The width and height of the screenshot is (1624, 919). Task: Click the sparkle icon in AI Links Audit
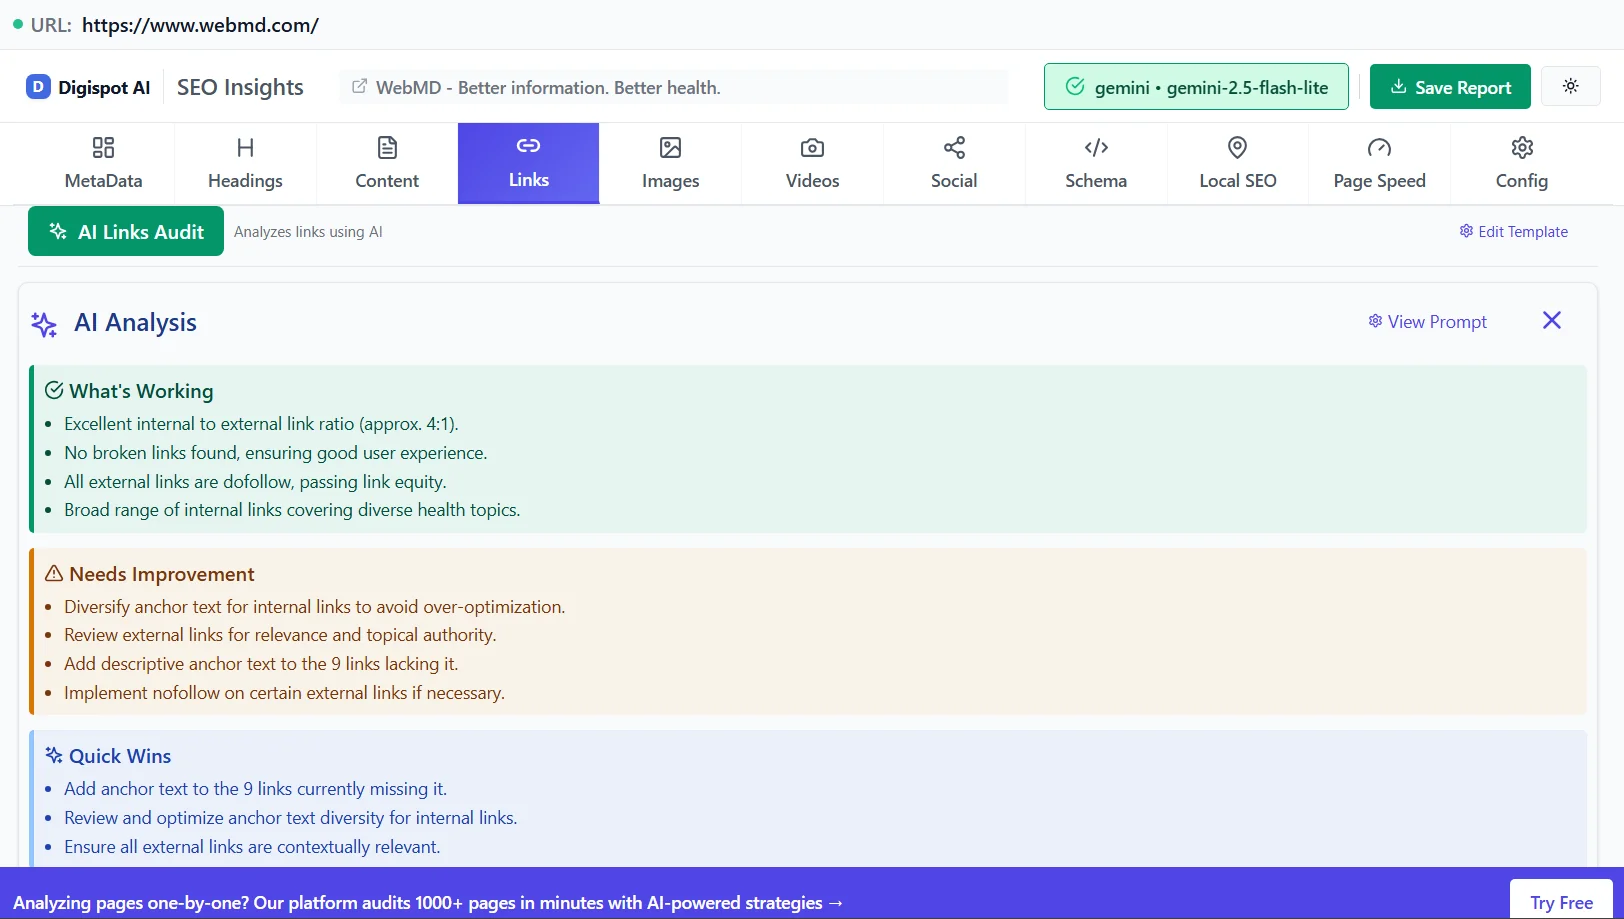coord(58,231)
